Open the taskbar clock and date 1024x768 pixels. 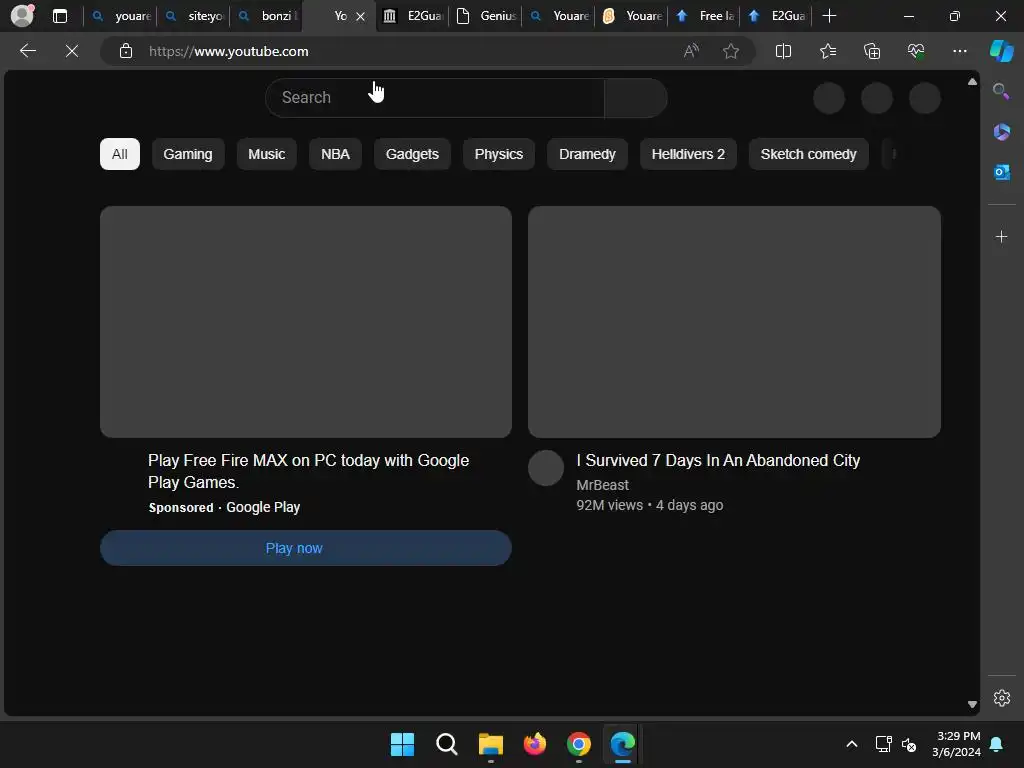tap(956, 744)
